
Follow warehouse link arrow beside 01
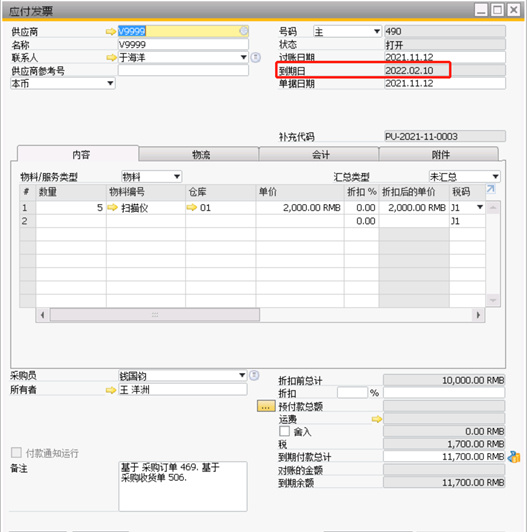[192, 207]
